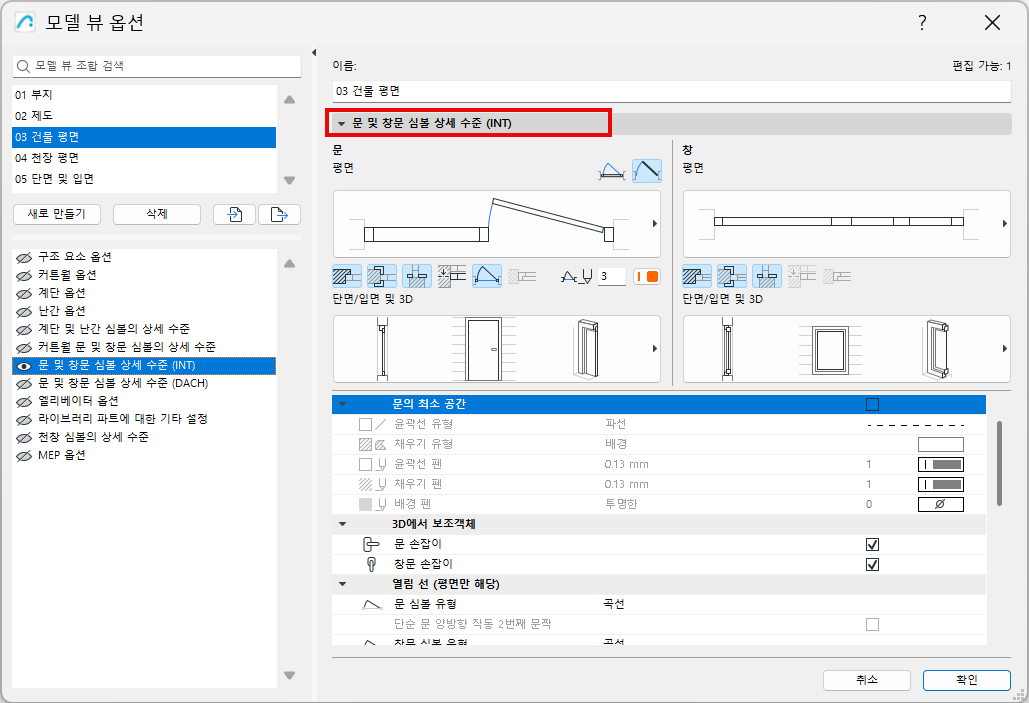Open the orange door line pen color swatch

[647, 277]
